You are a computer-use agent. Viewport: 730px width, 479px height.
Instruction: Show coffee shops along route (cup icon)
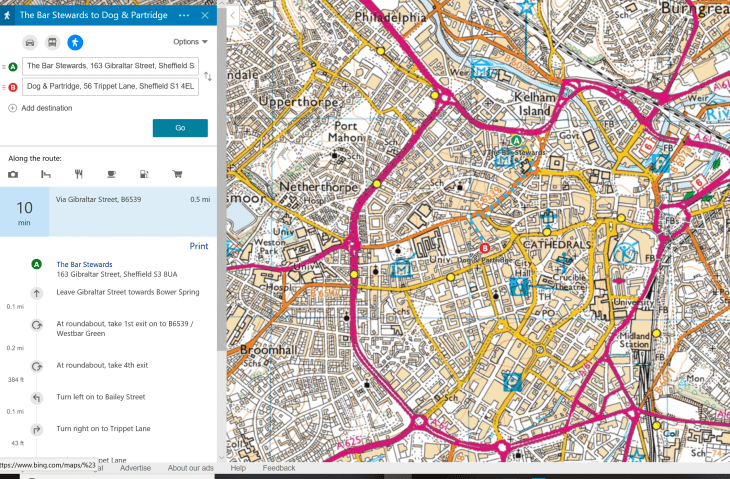click(x=112, y=174)
